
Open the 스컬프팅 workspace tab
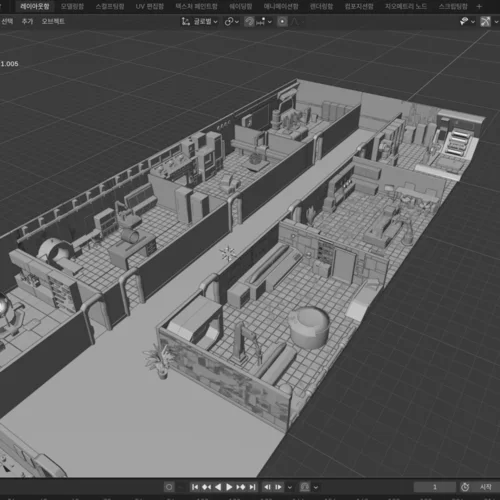(110, 6)
